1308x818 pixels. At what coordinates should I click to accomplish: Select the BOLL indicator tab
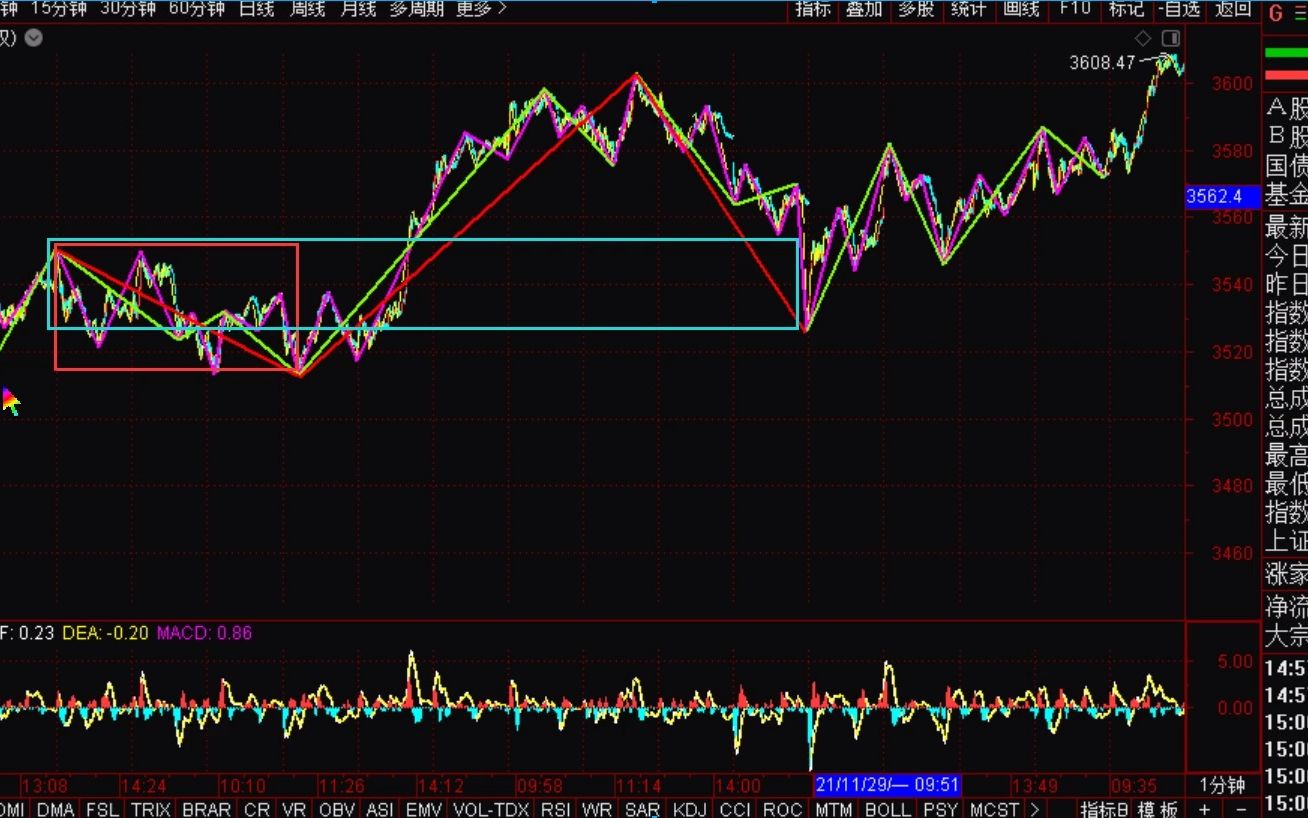(888, 809)
